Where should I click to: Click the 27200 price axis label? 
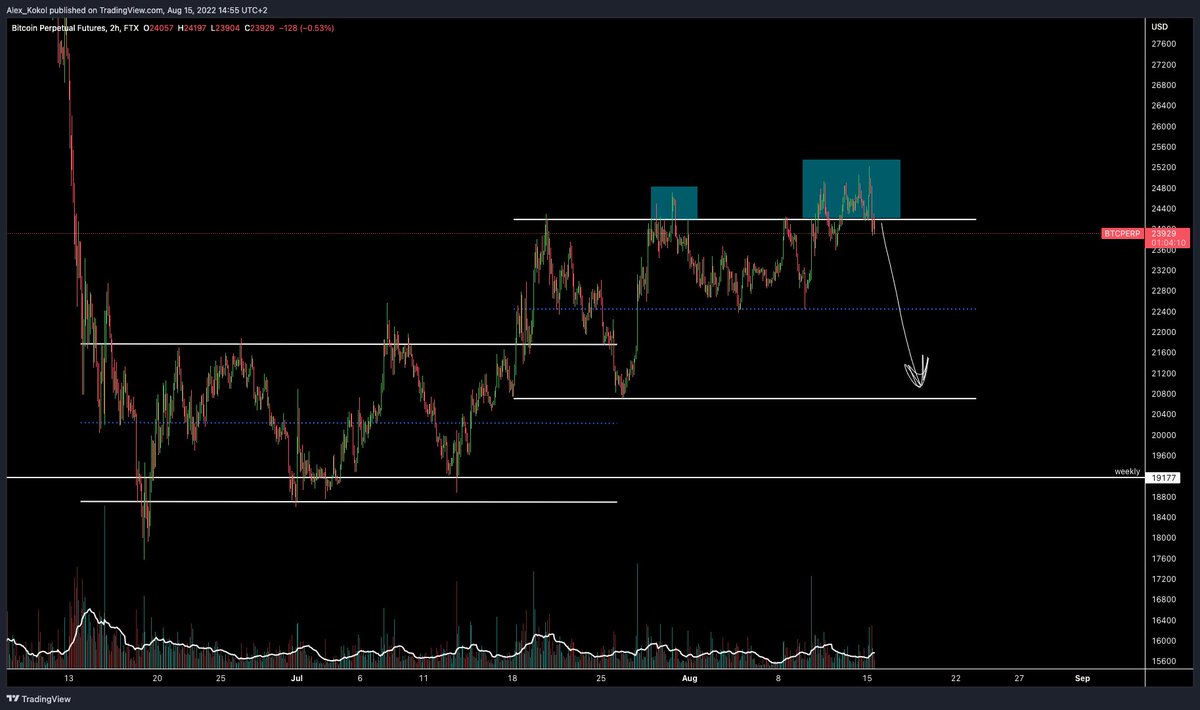pos(1162,64)
